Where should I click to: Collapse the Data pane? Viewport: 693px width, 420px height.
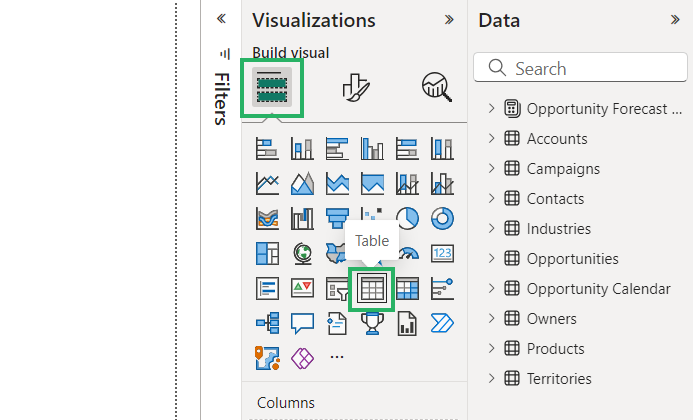(675, 20)
